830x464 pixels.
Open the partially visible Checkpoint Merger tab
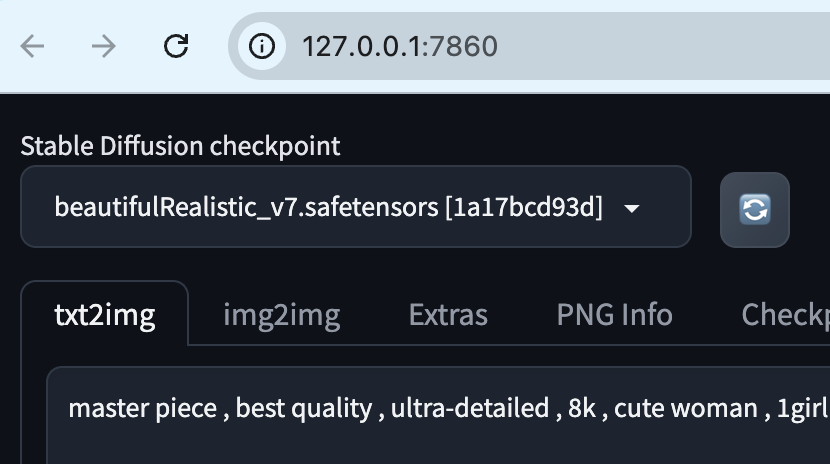[x=785, y=315]
